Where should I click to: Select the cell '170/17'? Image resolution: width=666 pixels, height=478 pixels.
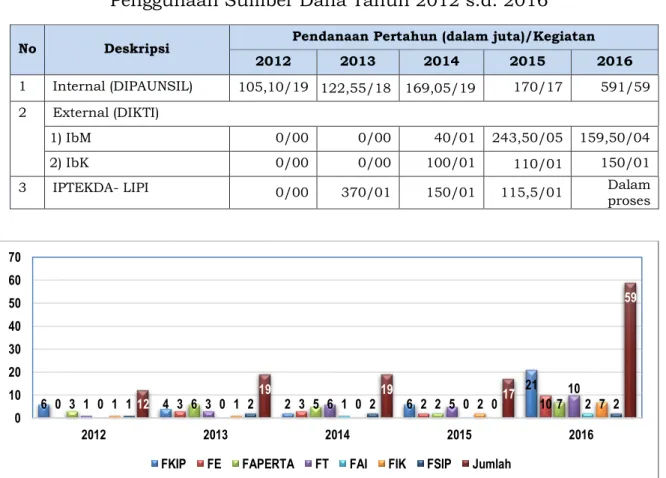click(528, 88)
